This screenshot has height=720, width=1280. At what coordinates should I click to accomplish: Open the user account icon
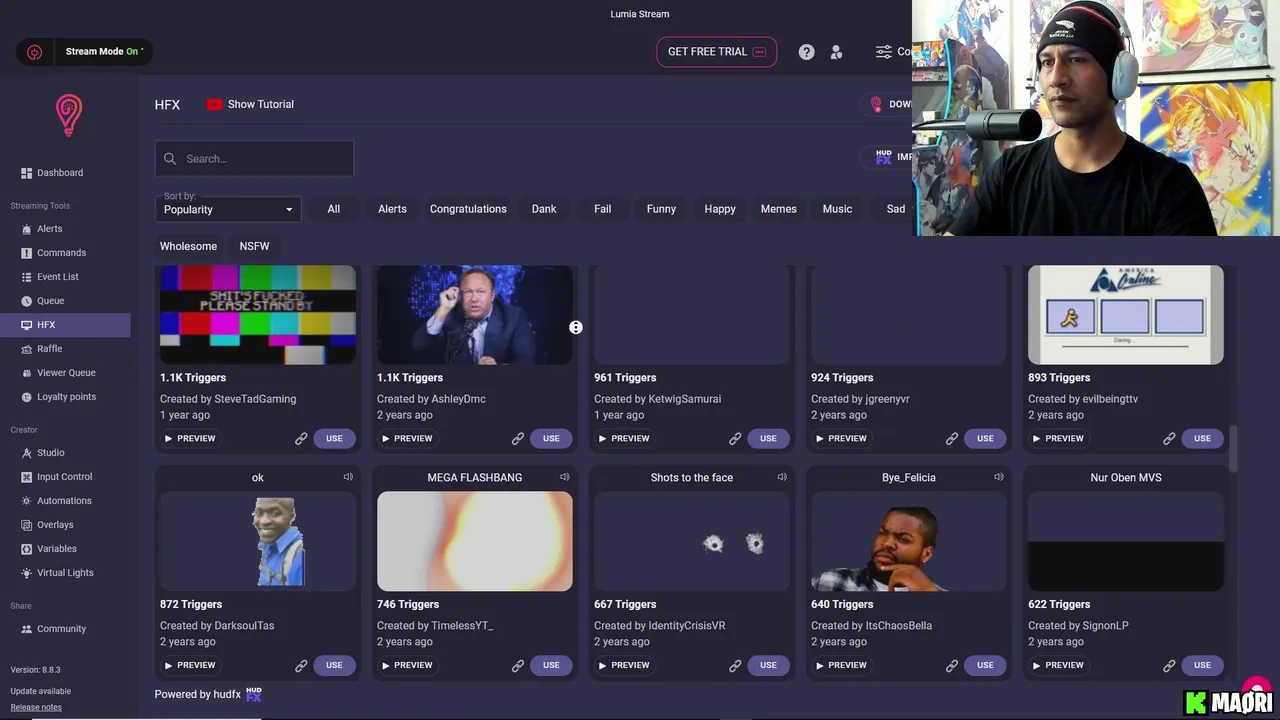[x=836, y=52]
